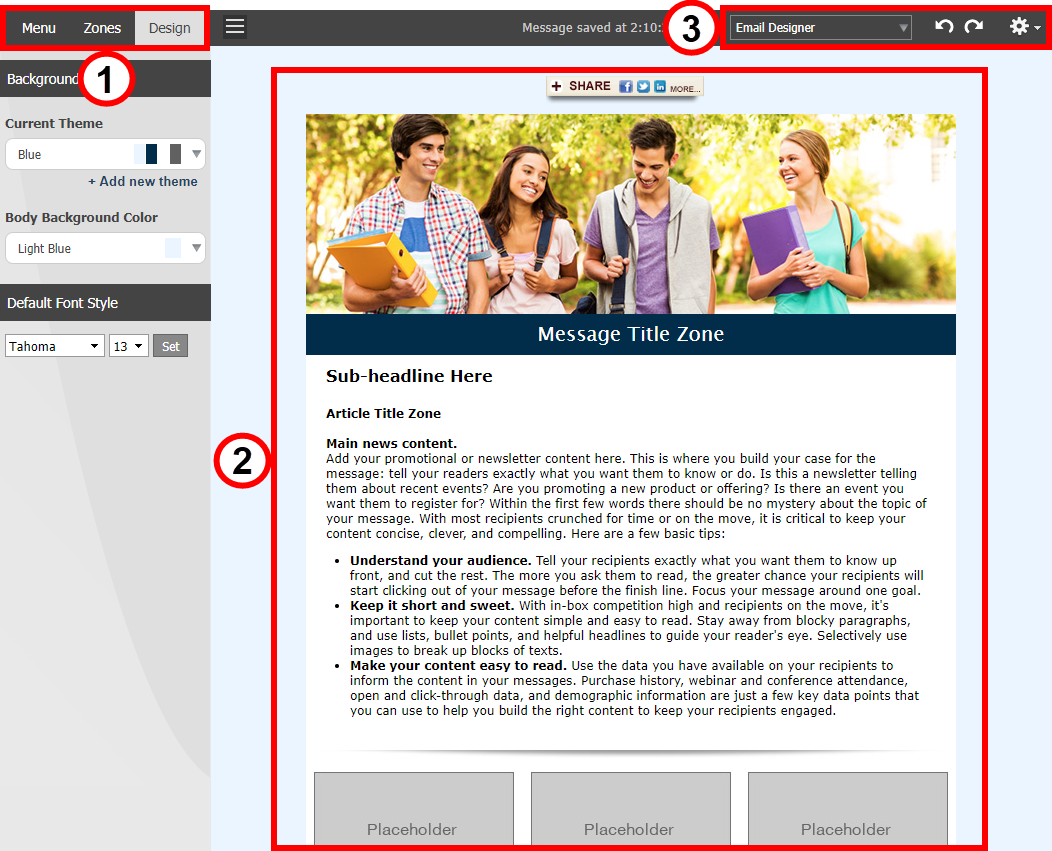
Task: Select the Design tab
Action: (170, 28)
